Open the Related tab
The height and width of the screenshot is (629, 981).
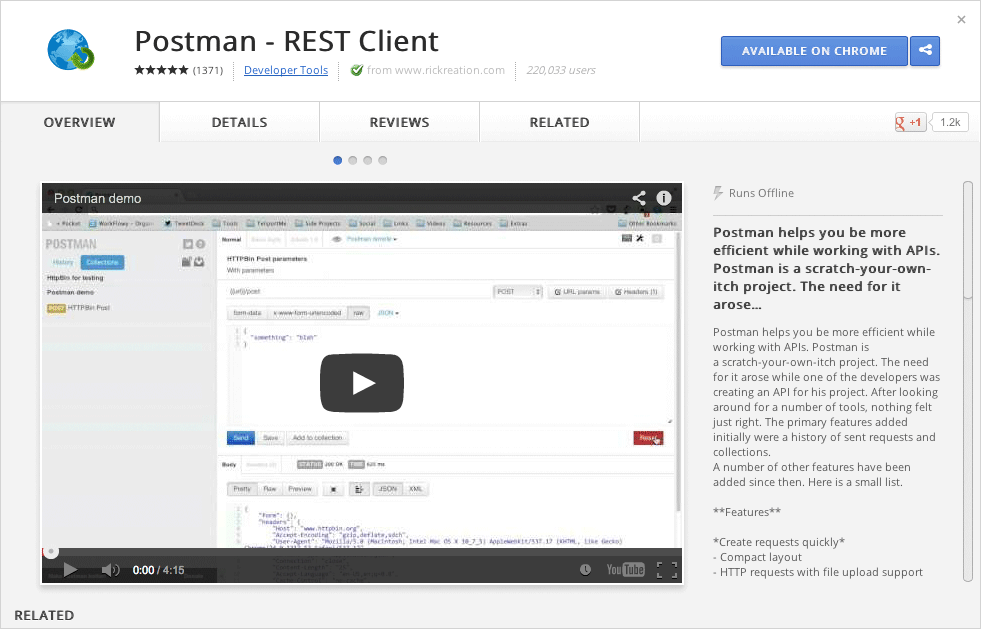560,122
